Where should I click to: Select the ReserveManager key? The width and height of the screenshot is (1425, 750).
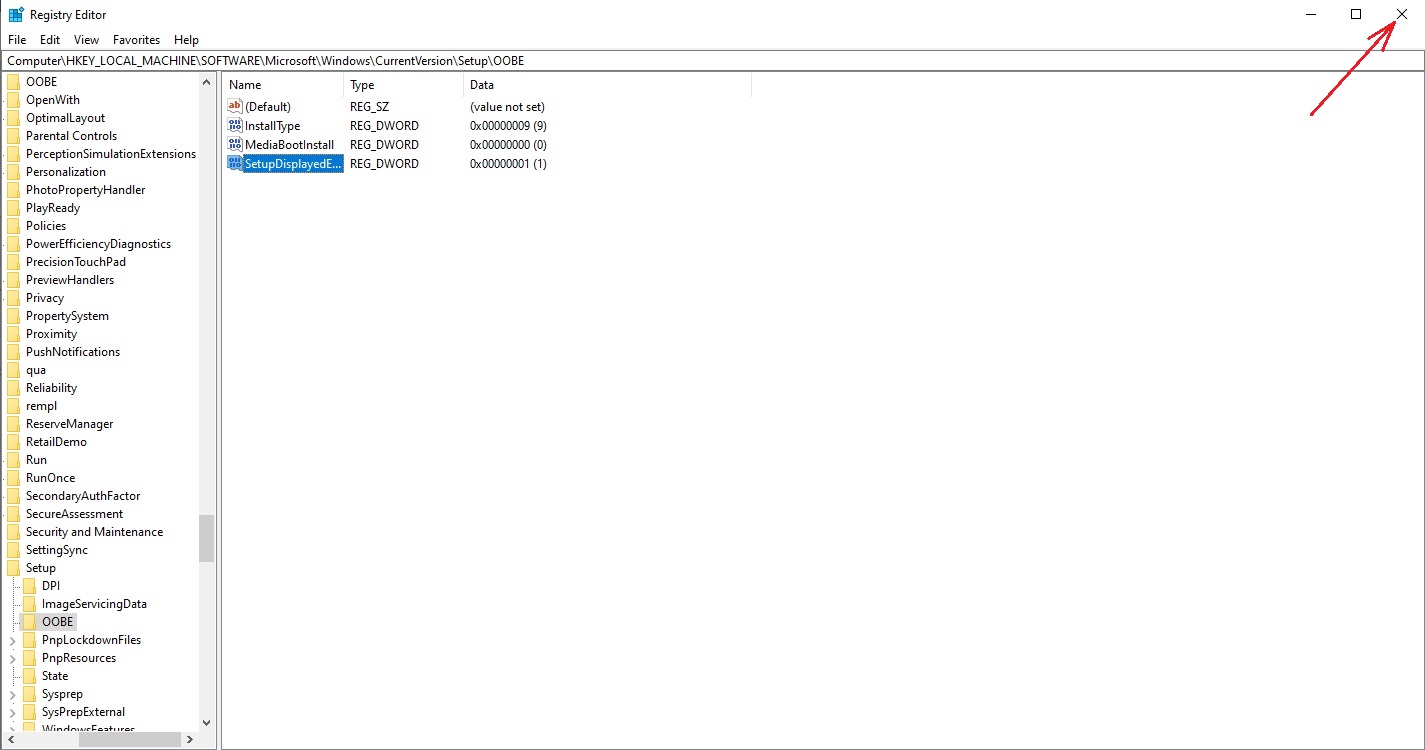(x=69, y=424)
